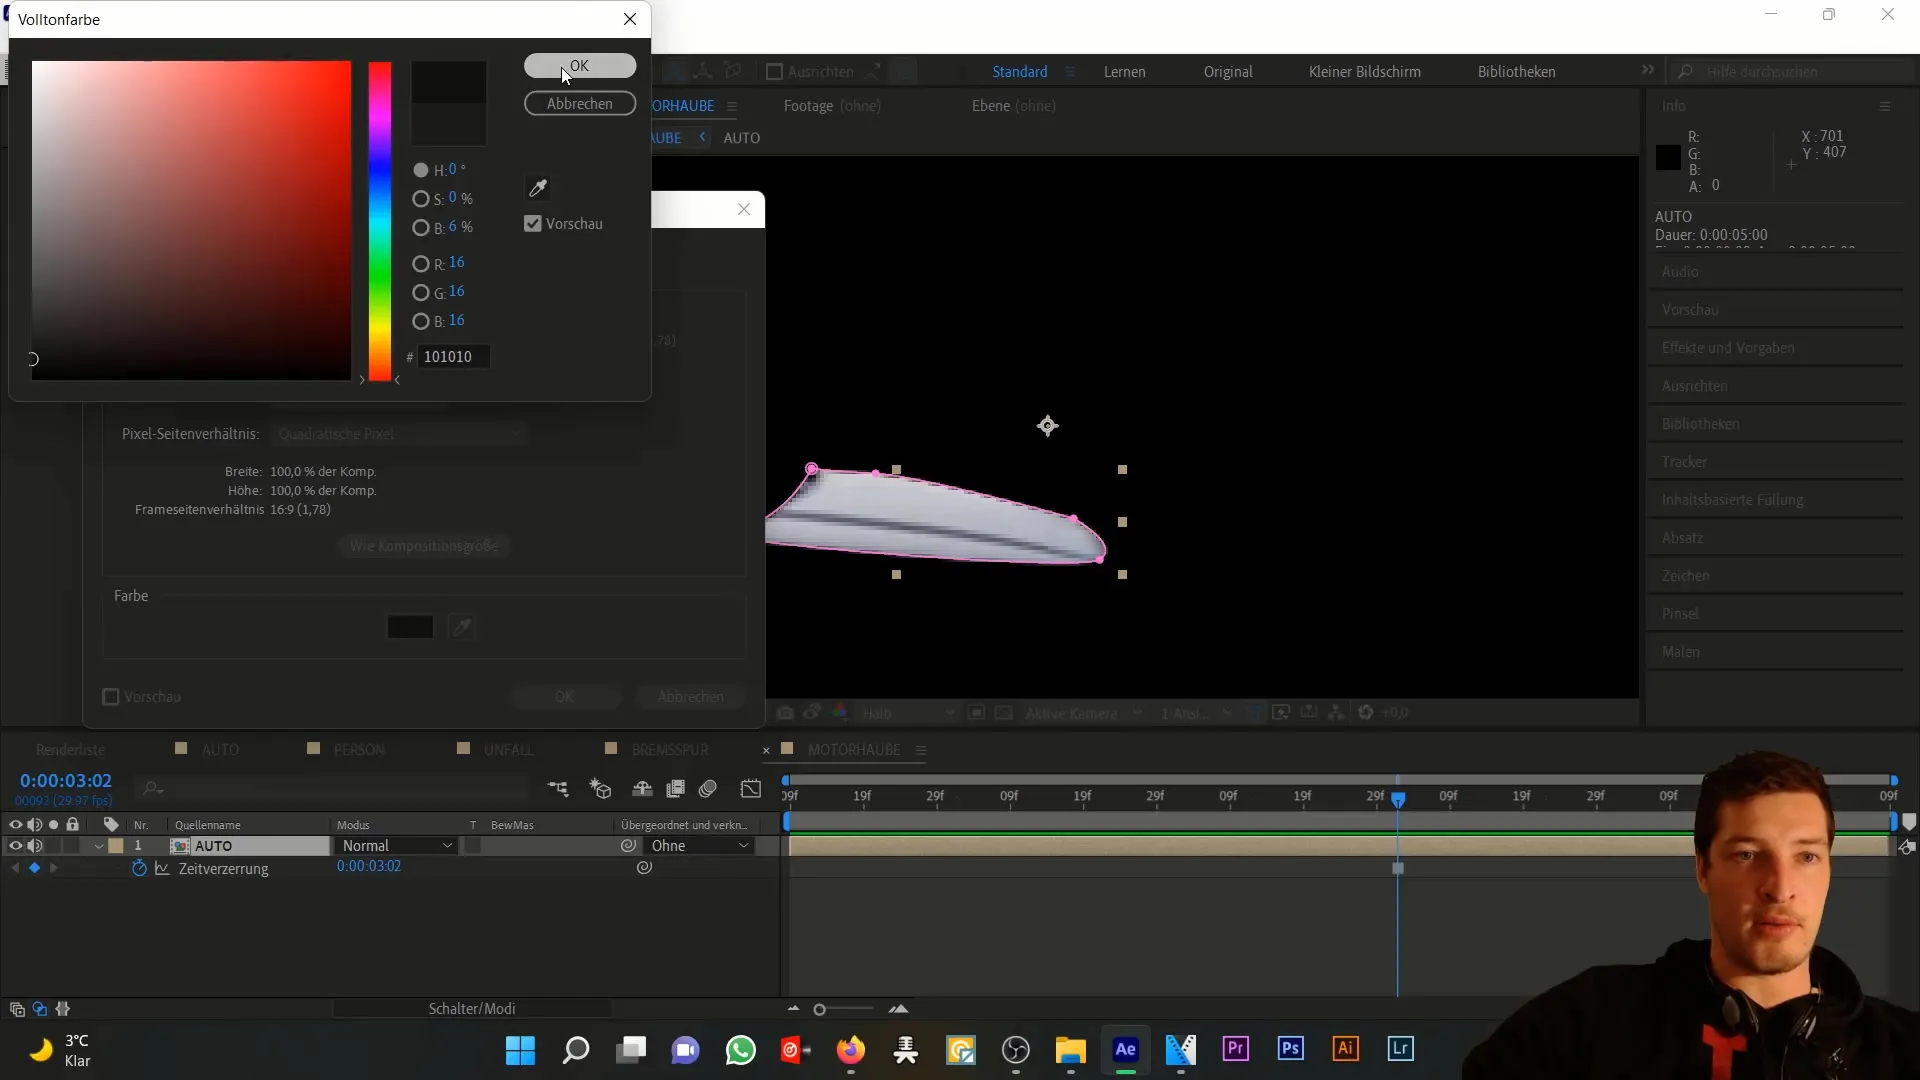Viewport: 1920px width, 1080px height.
Task: Toggle the H radio button for hue
Action: [421, 169]
